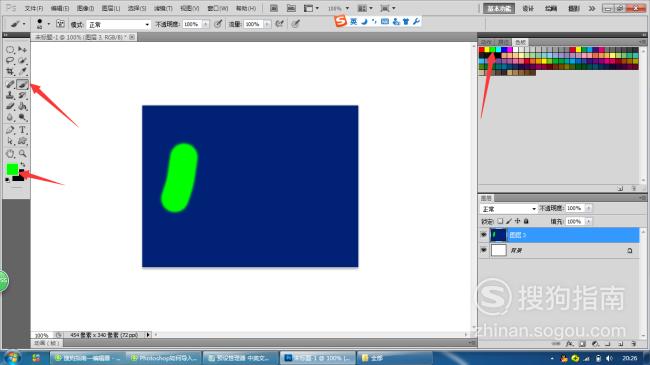The width and height of the screenshot is (650, 365).
Task: Select the Crop tool
Action: pyautogui.click(x=10, y=71)
